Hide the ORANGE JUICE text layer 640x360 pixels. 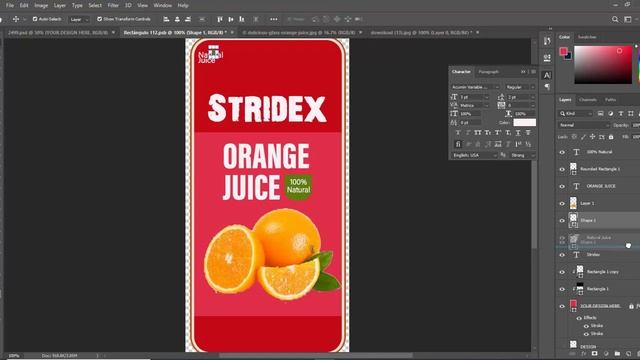[562, 186]
